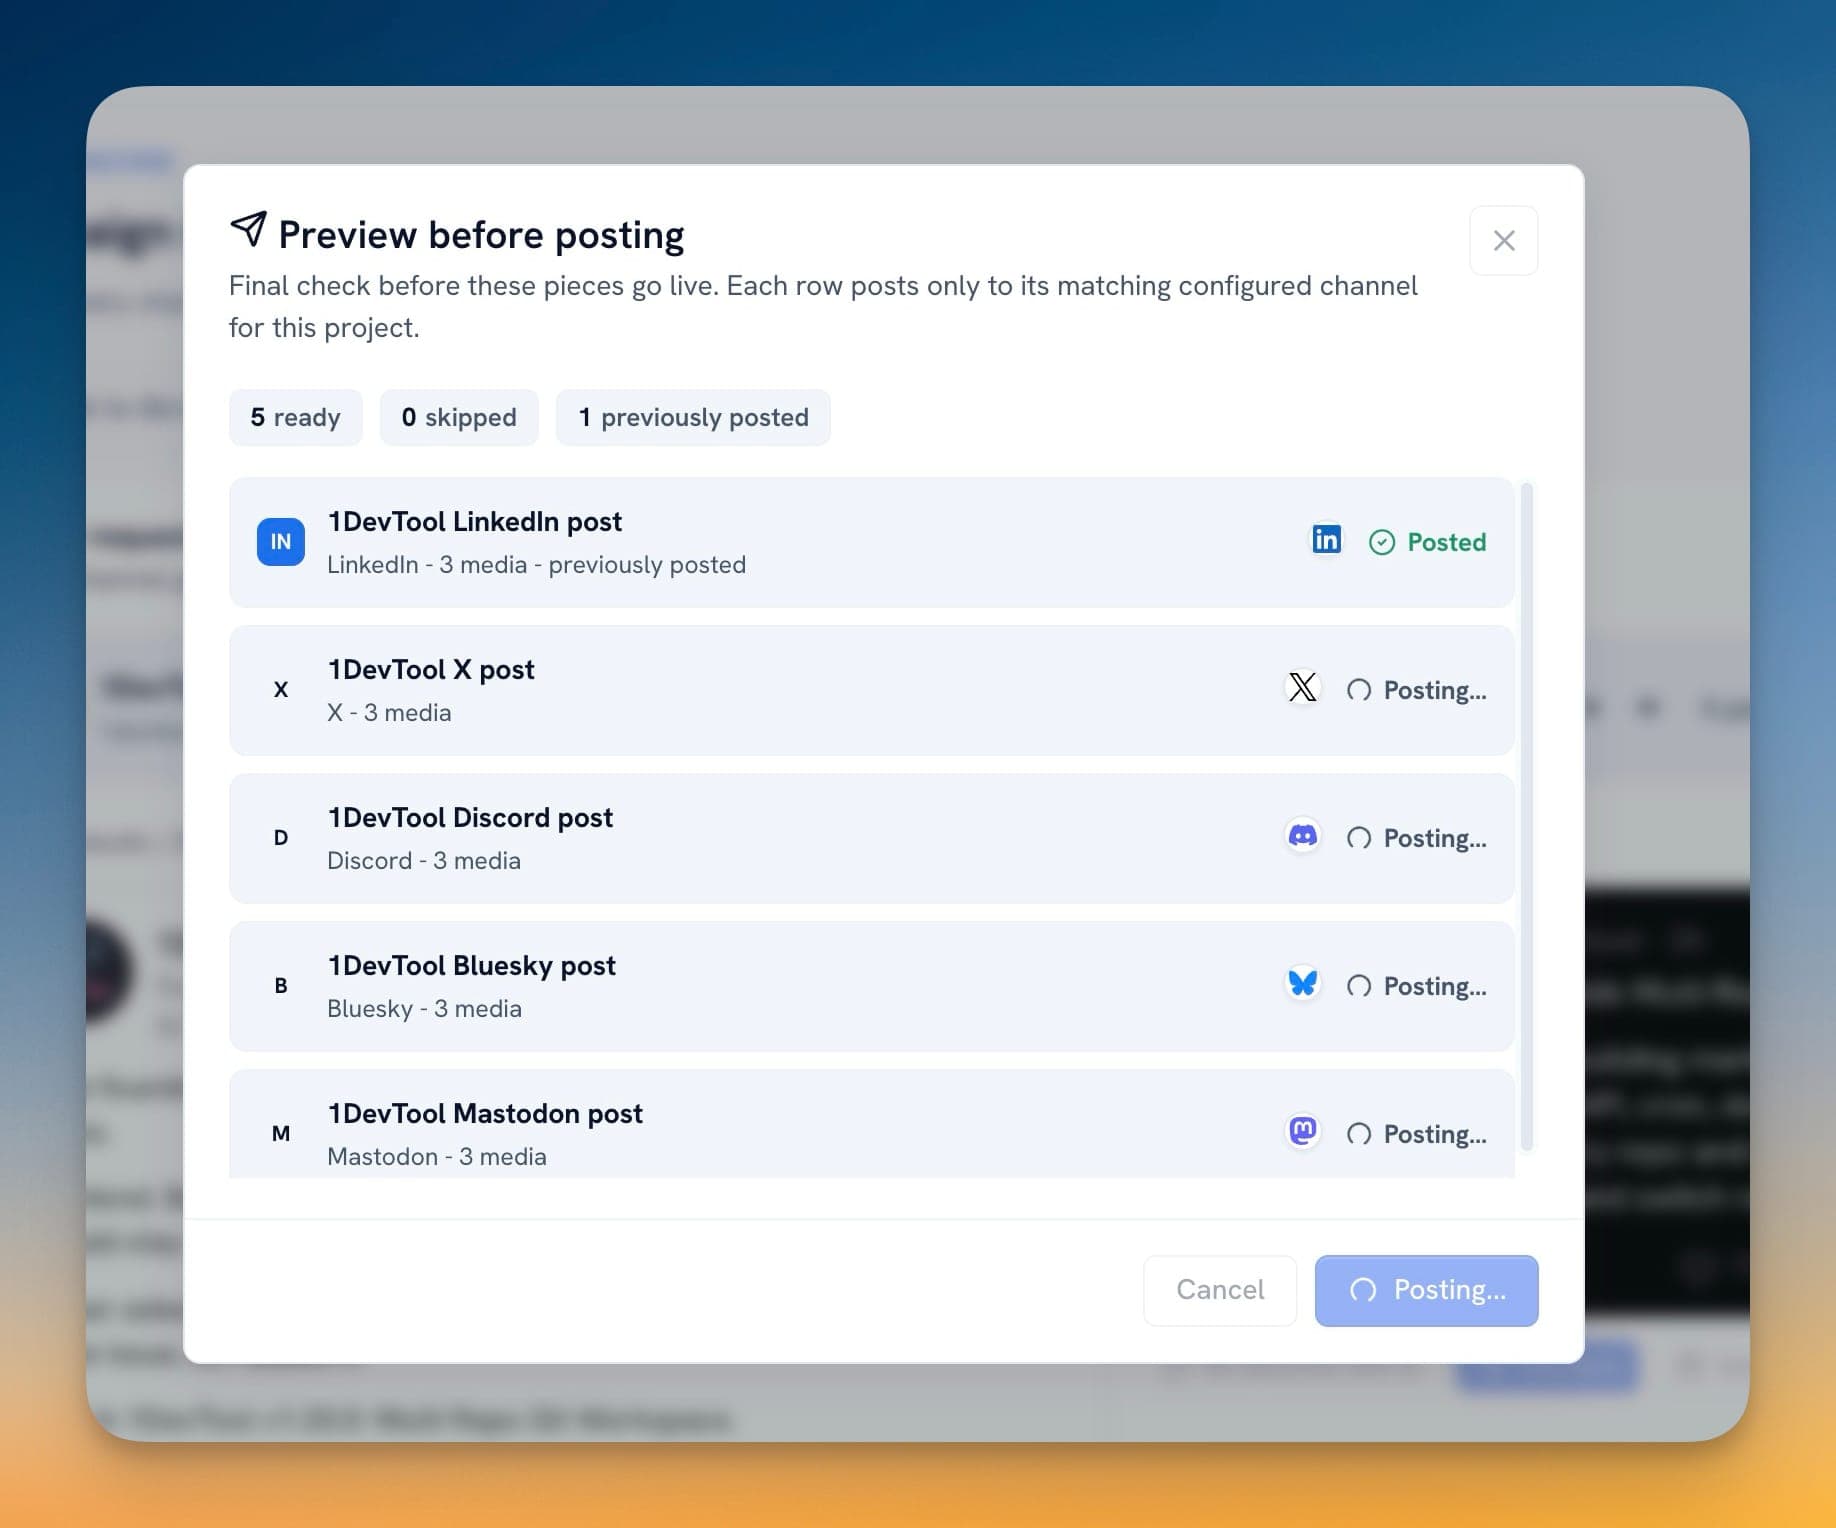Click the 'Discord - 3 media' subtitle

tap(424, 861)
